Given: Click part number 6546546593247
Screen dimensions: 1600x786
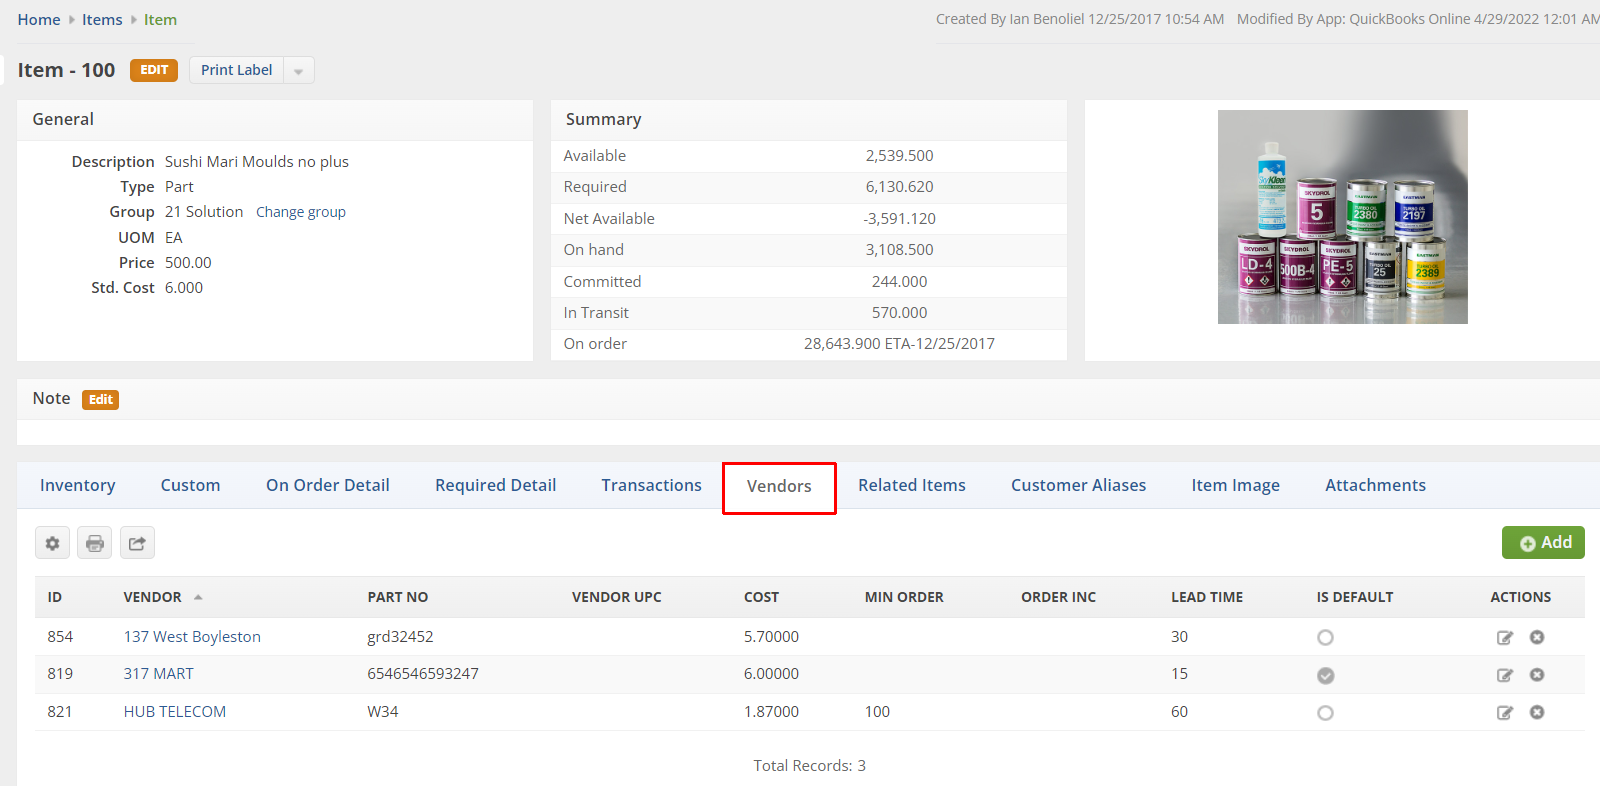Looking at the screenshot, I should 423,674.
